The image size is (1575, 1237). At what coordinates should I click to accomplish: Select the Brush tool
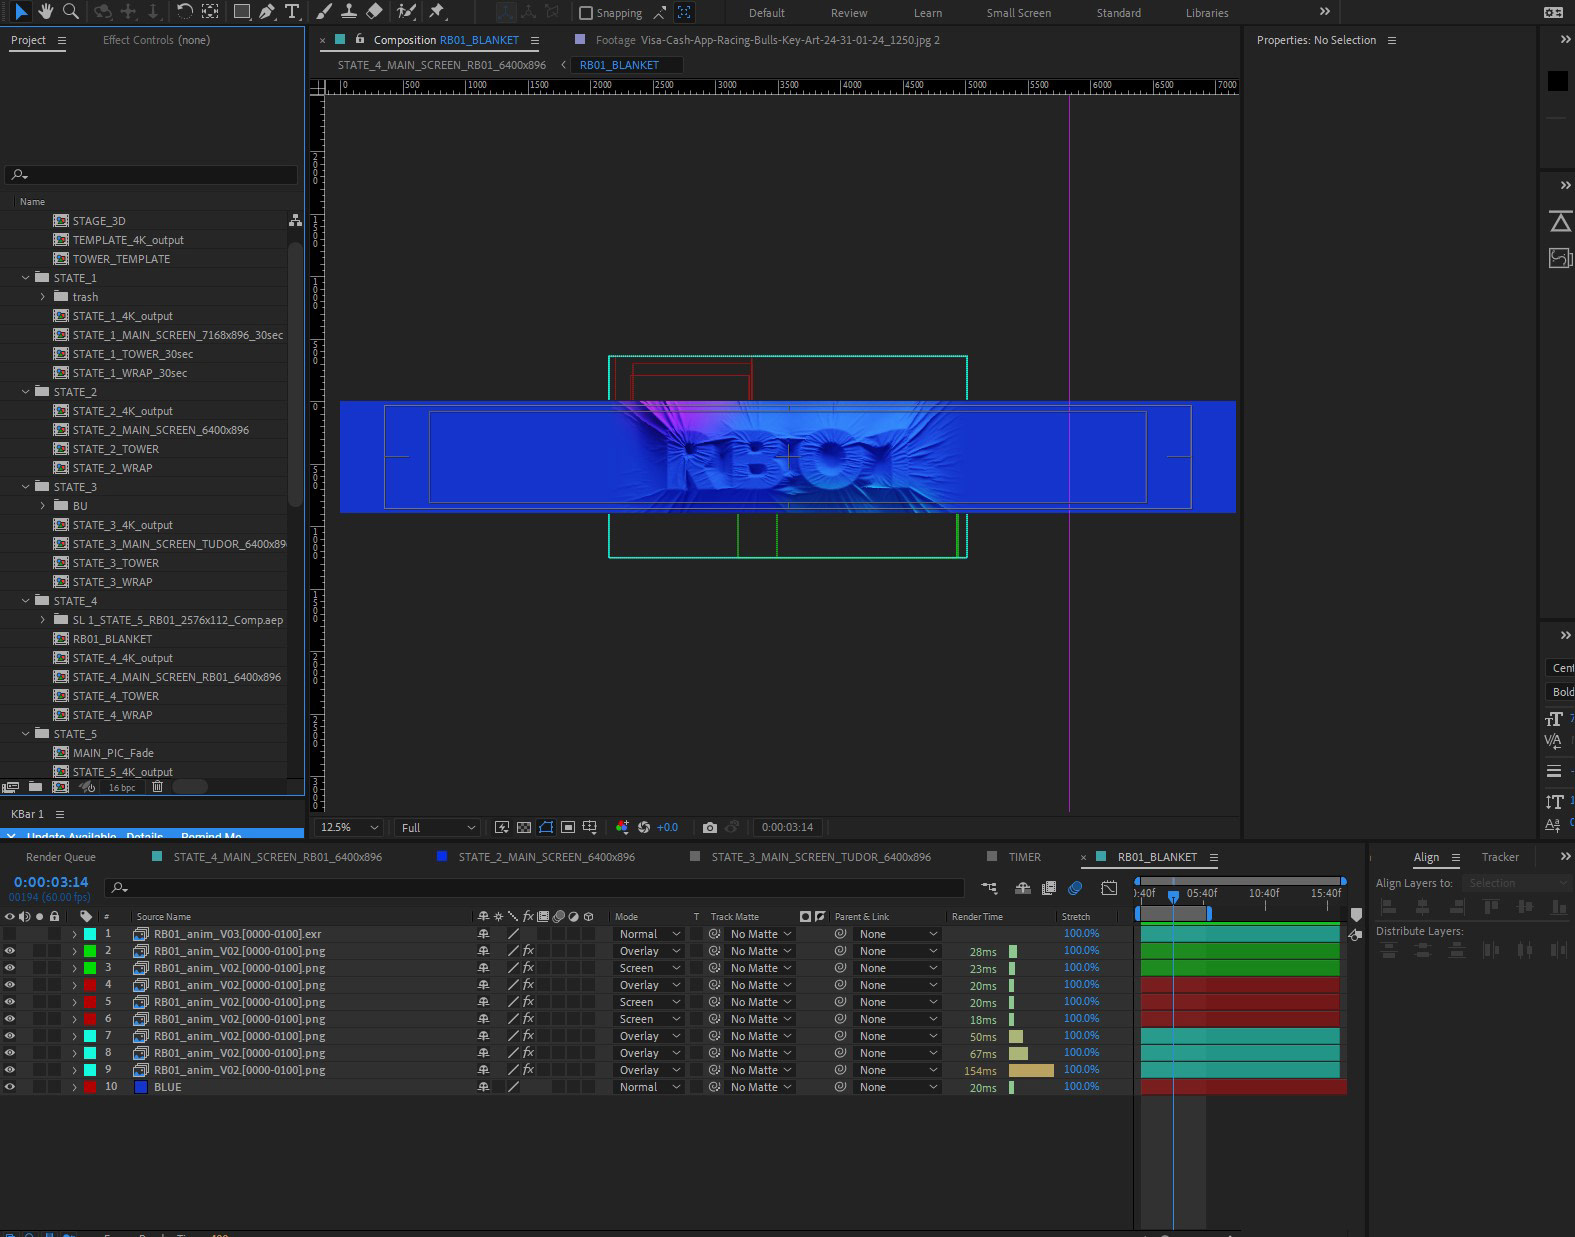coord(324,11)
